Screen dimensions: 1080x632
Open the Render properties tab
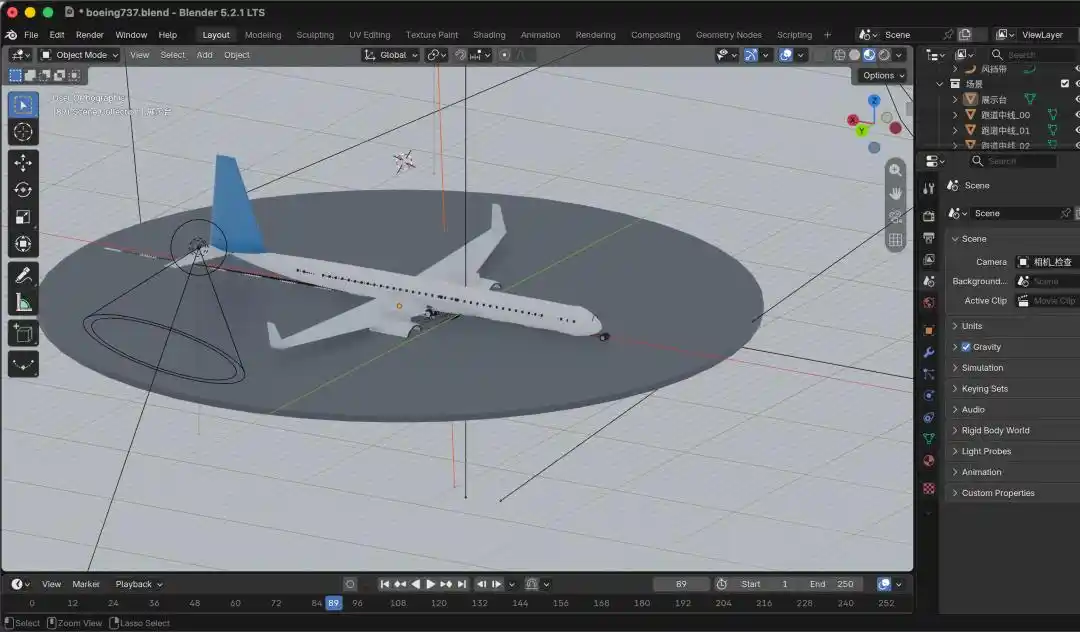(928, 216)
